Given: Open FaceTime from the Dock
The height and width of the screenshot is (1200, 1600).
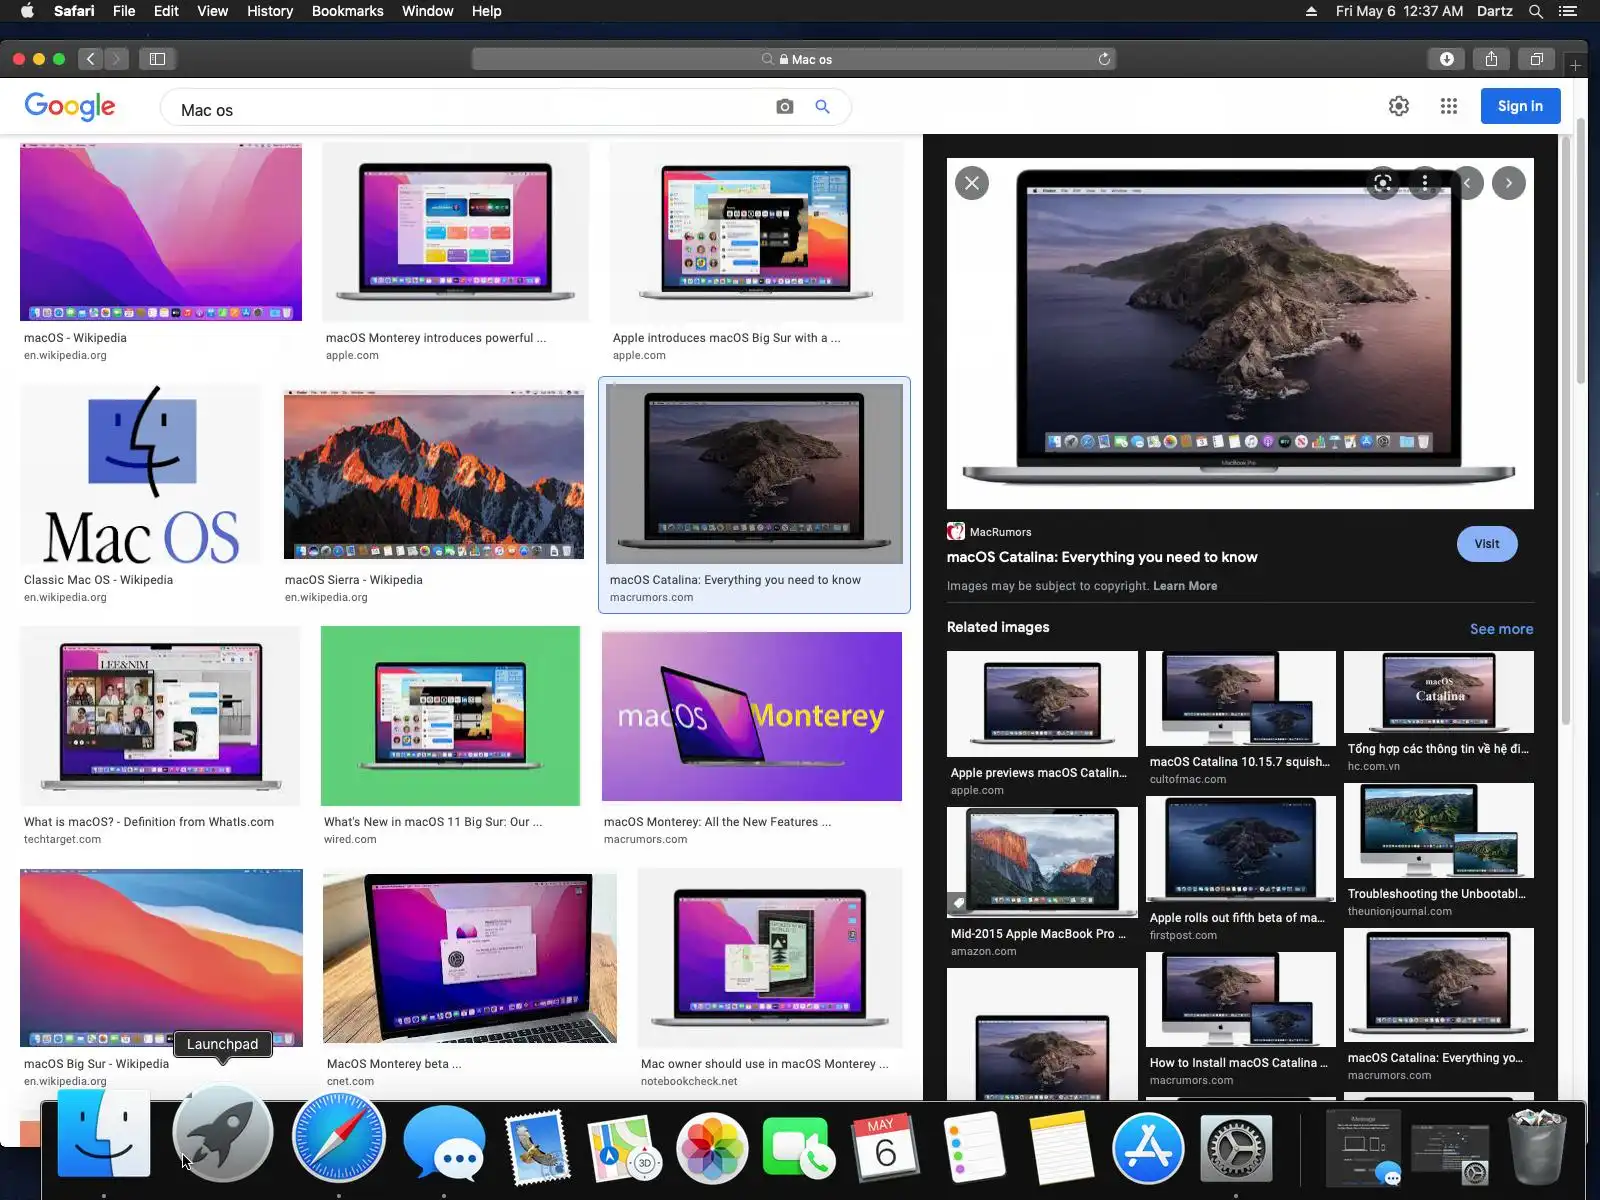Looking at the screenshot, I should coord(798,1148).
